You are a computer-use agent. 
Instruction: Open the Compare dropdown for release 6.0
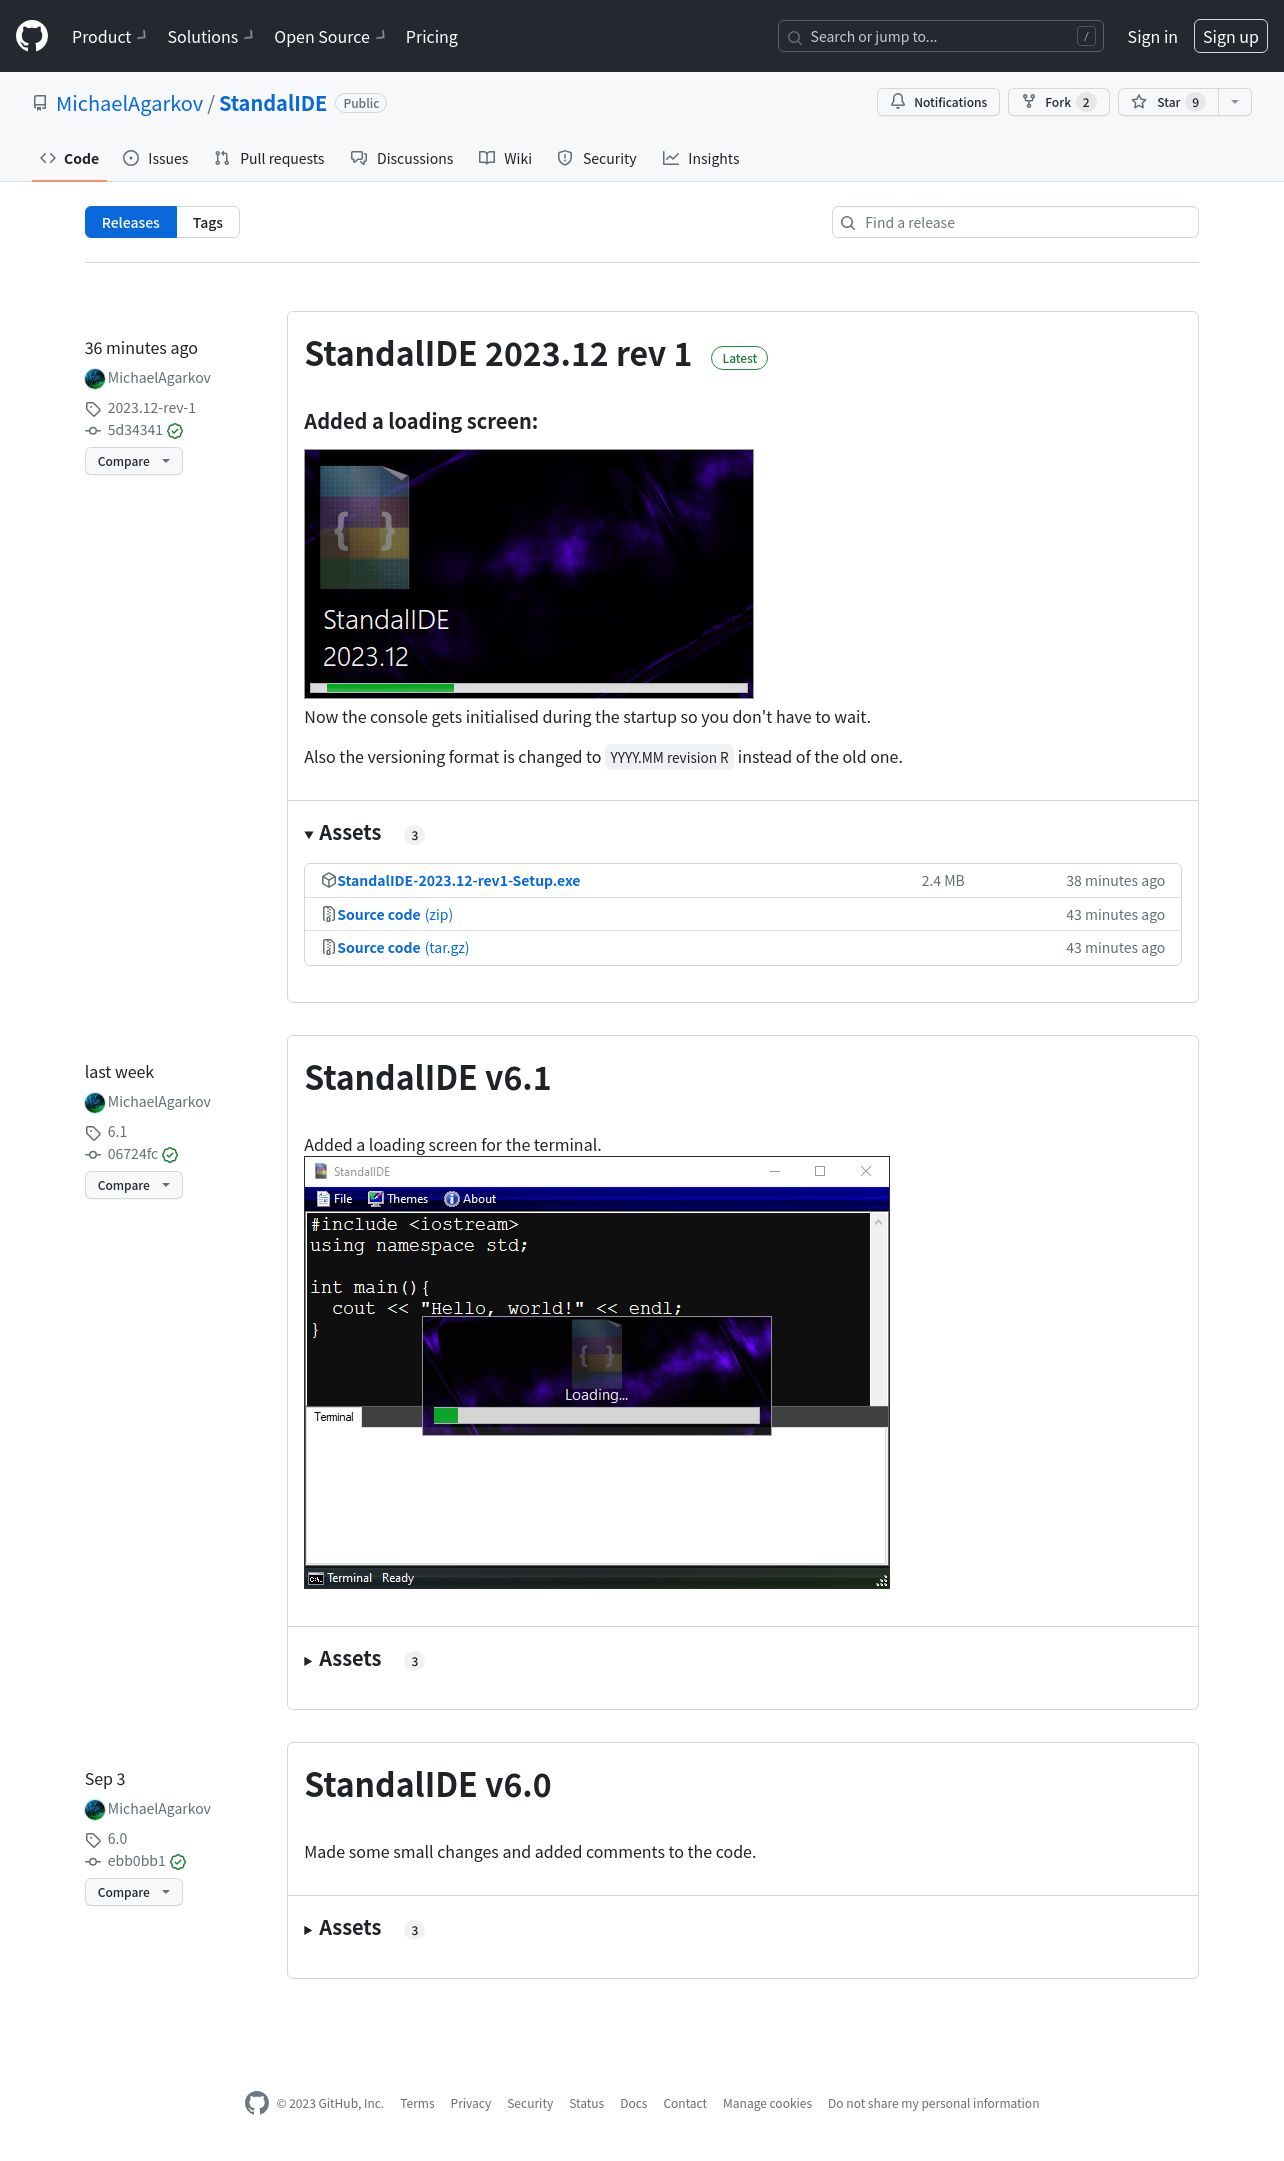[134, 1892]
